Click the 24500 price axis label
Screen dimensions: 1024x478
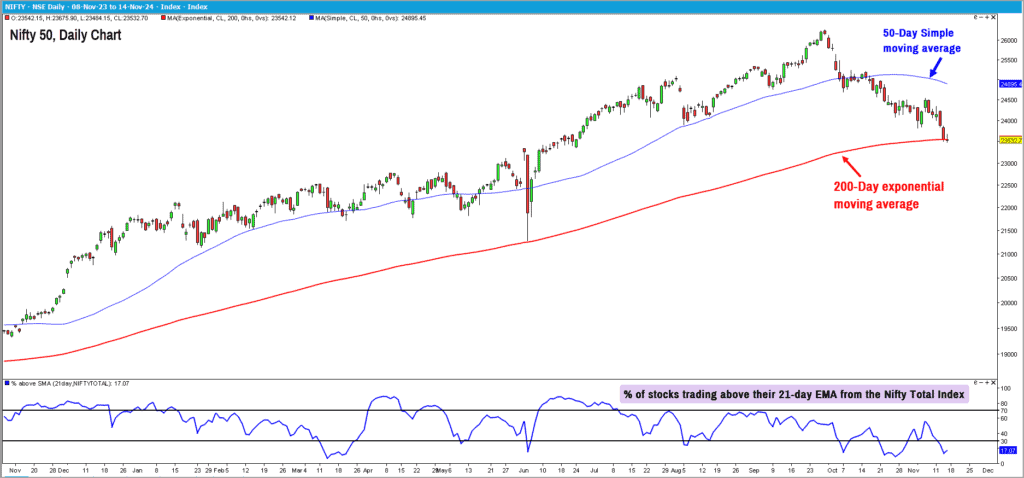click(1009, 100)
